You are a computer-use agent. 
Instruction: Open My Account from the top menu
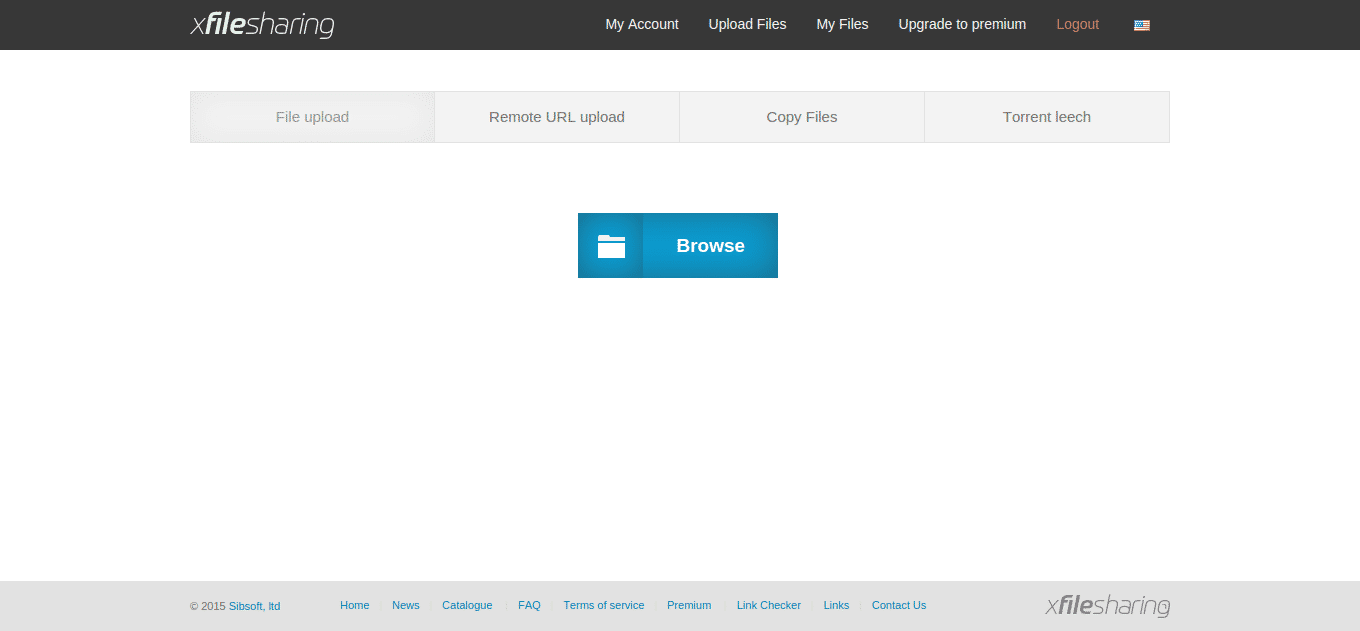(641, 24)
